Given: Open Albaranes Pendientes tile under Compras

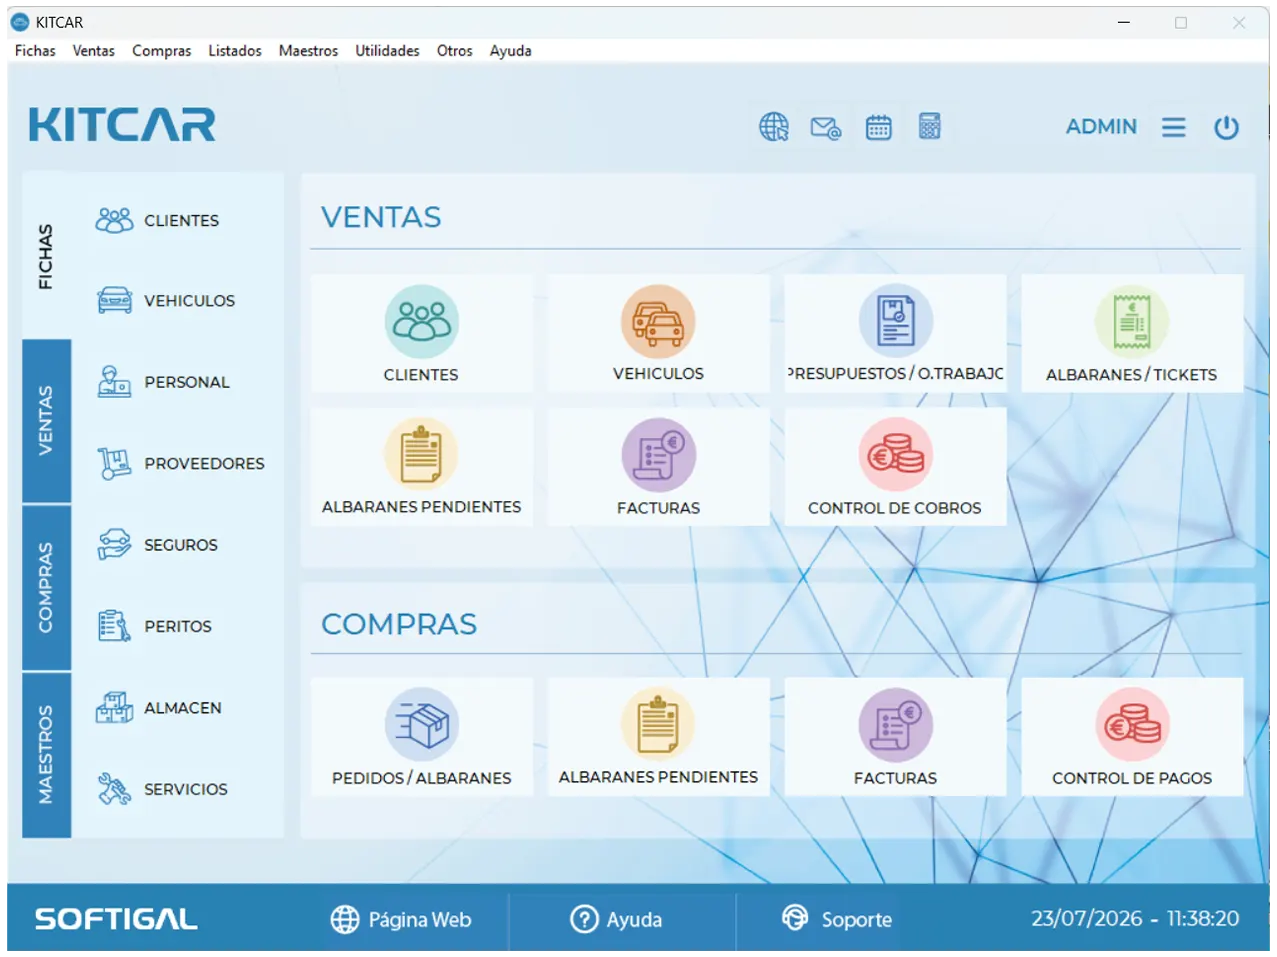Looking at the screenshot, I should [x=658, y=737].
